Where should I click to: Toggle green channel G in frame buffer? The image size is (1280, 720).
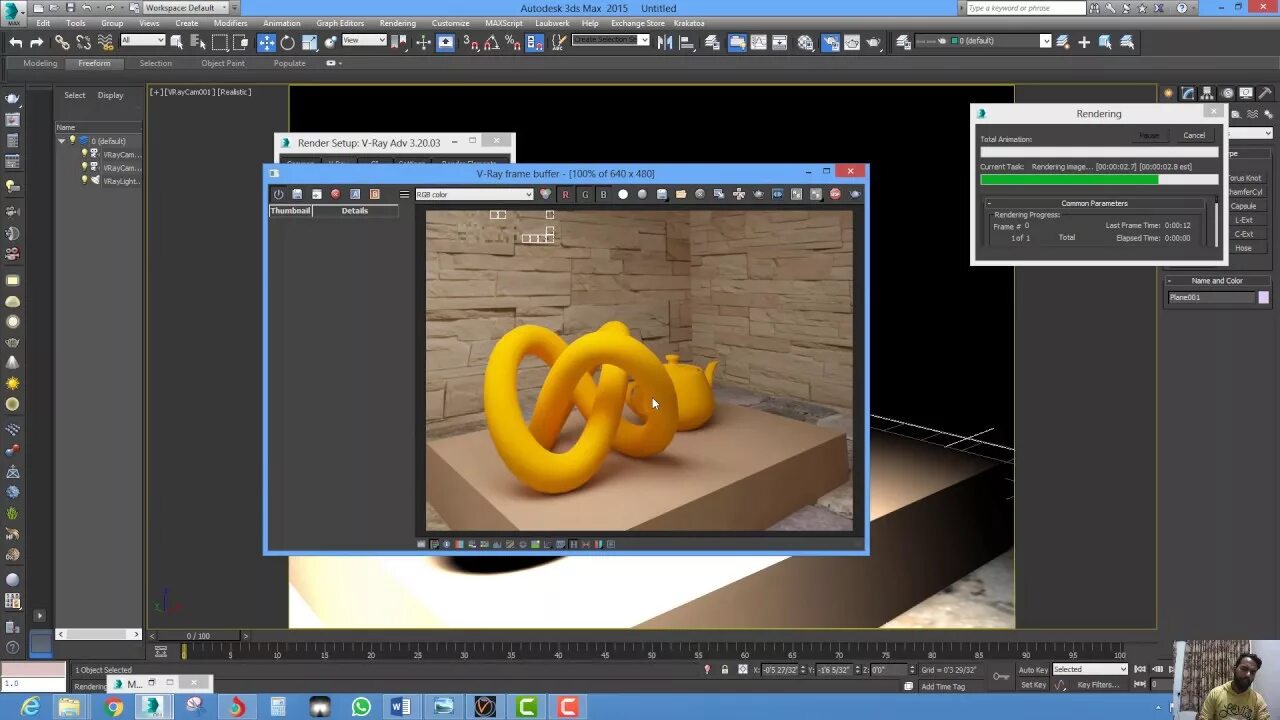[585, 194]
